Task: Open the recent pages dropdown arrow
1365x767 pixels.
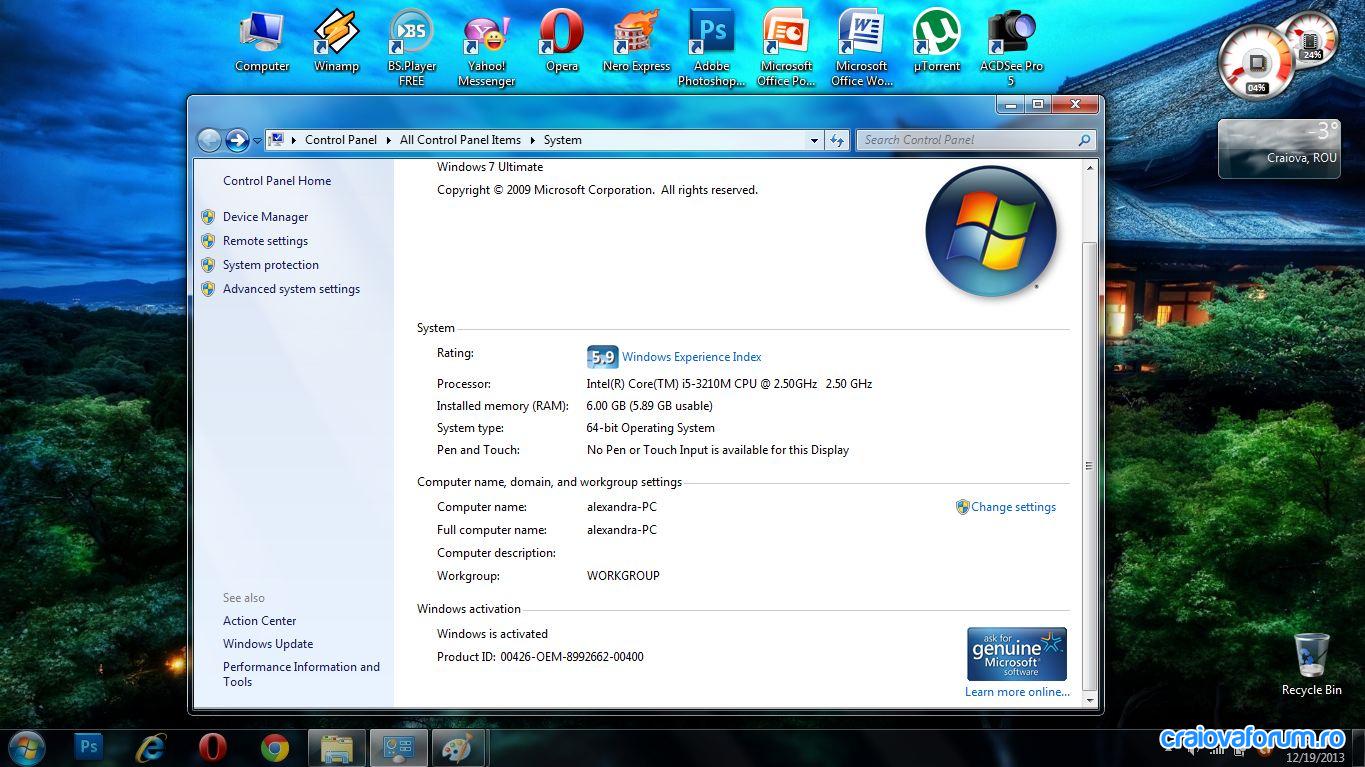Action: [x=257, y=141]
